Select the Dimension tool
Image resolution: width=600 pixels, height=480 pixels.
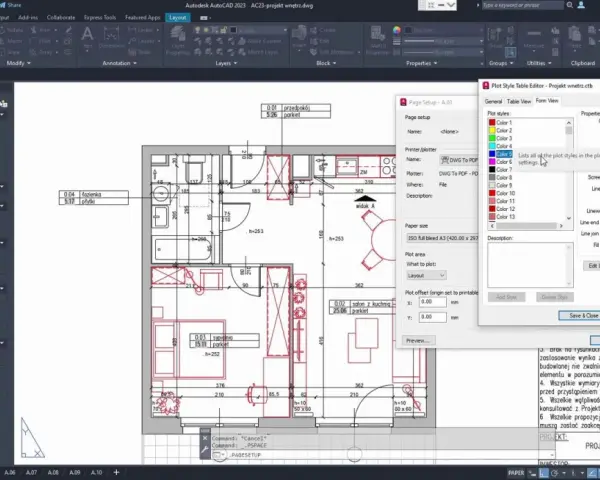pyautogui.click(x=111, y=38)
